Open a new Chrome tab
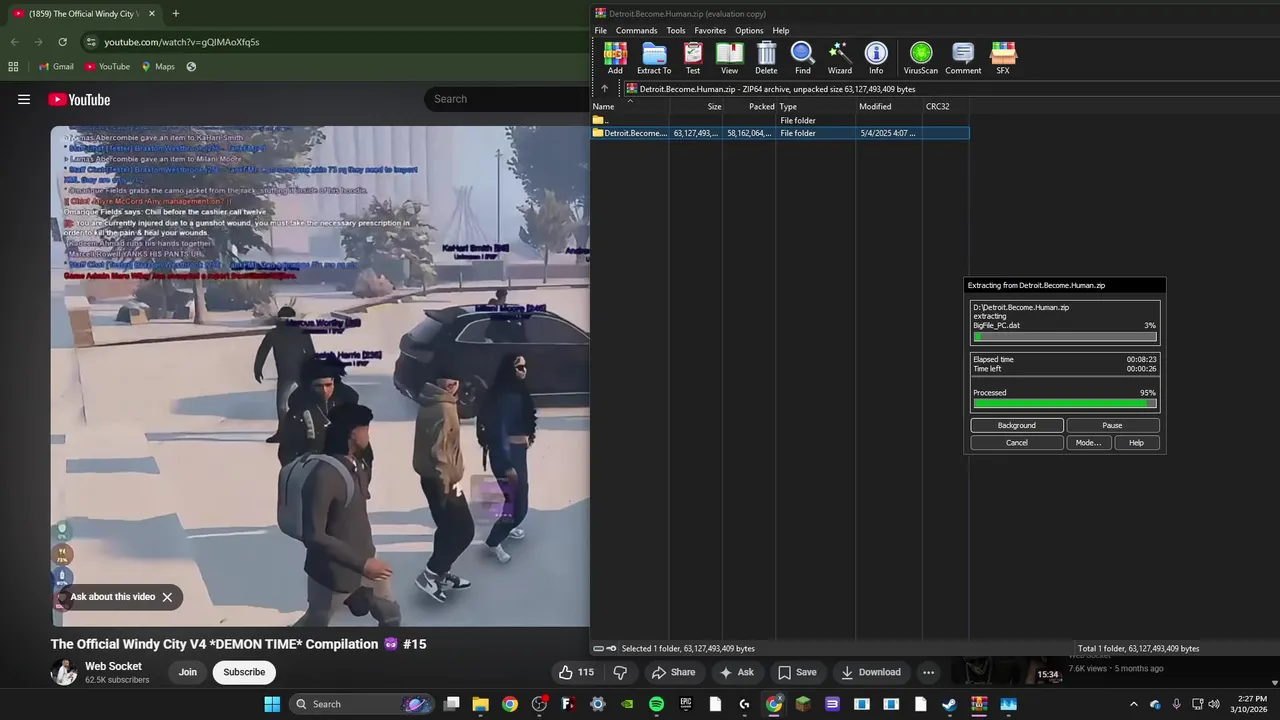 pyautogui.click(x=175, y=14)
